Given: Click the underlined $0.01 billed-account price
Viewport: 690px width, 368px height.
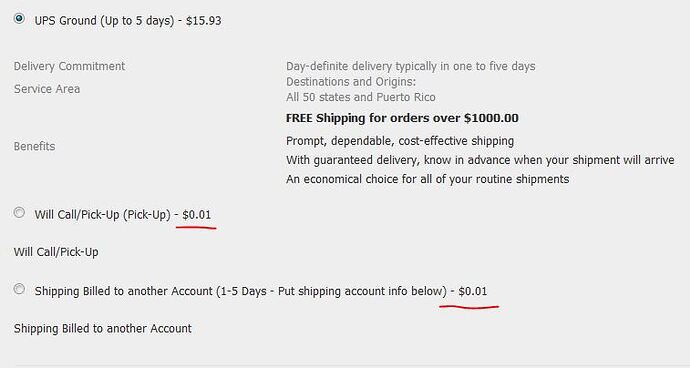Looking at the screenshot, I should 473,291.
